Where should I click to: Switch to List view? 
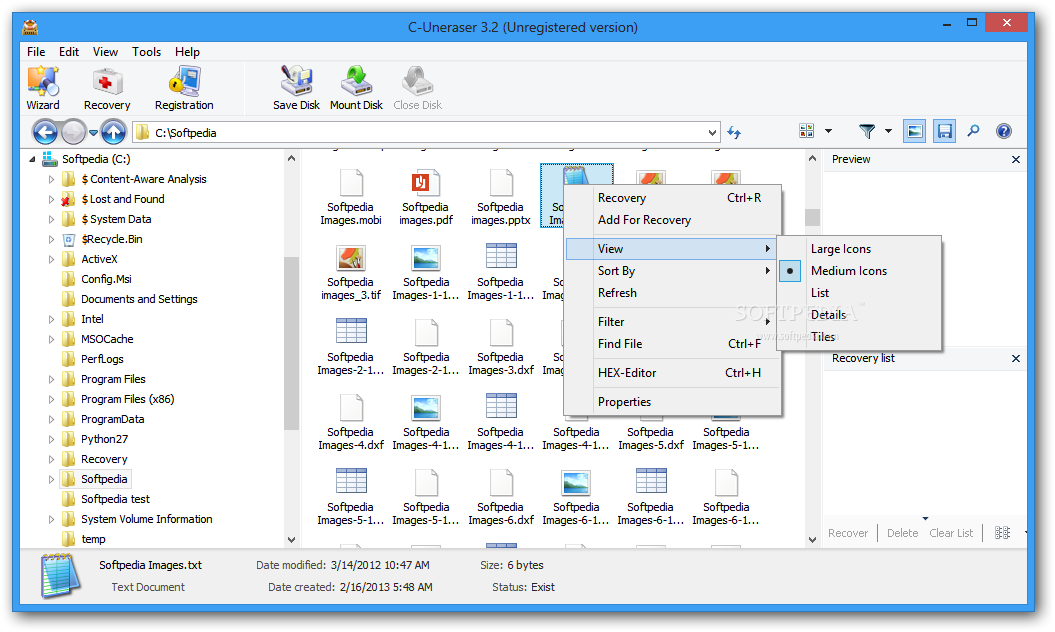[859, 293]
